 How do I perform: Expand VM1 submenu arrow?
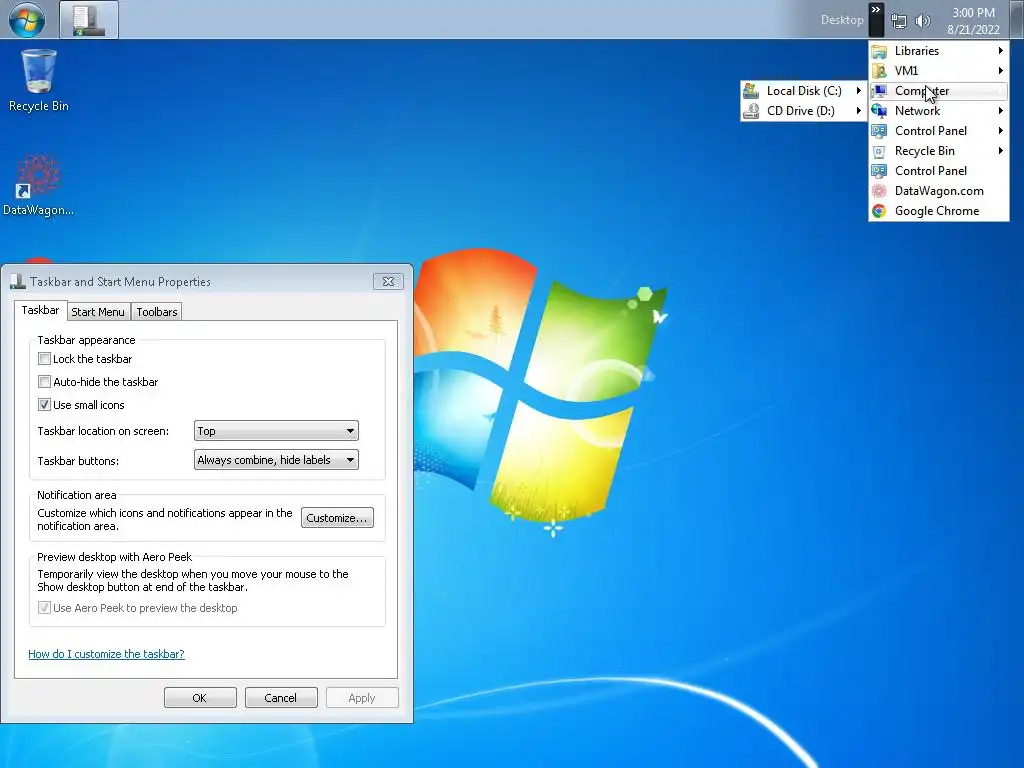(1000, 71)
